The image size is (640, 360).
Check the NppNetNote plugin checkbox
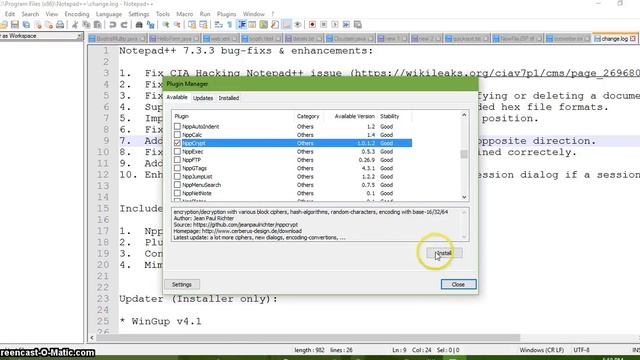pyautogui.click(x=177, y=193)
